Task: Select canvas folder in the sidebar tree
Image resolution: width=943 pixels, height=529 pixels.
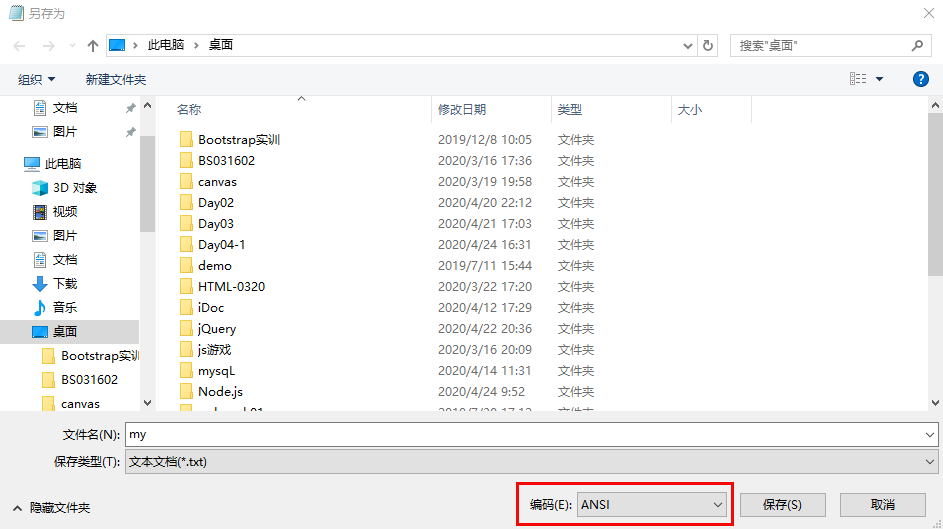Action: coord(80,404)
